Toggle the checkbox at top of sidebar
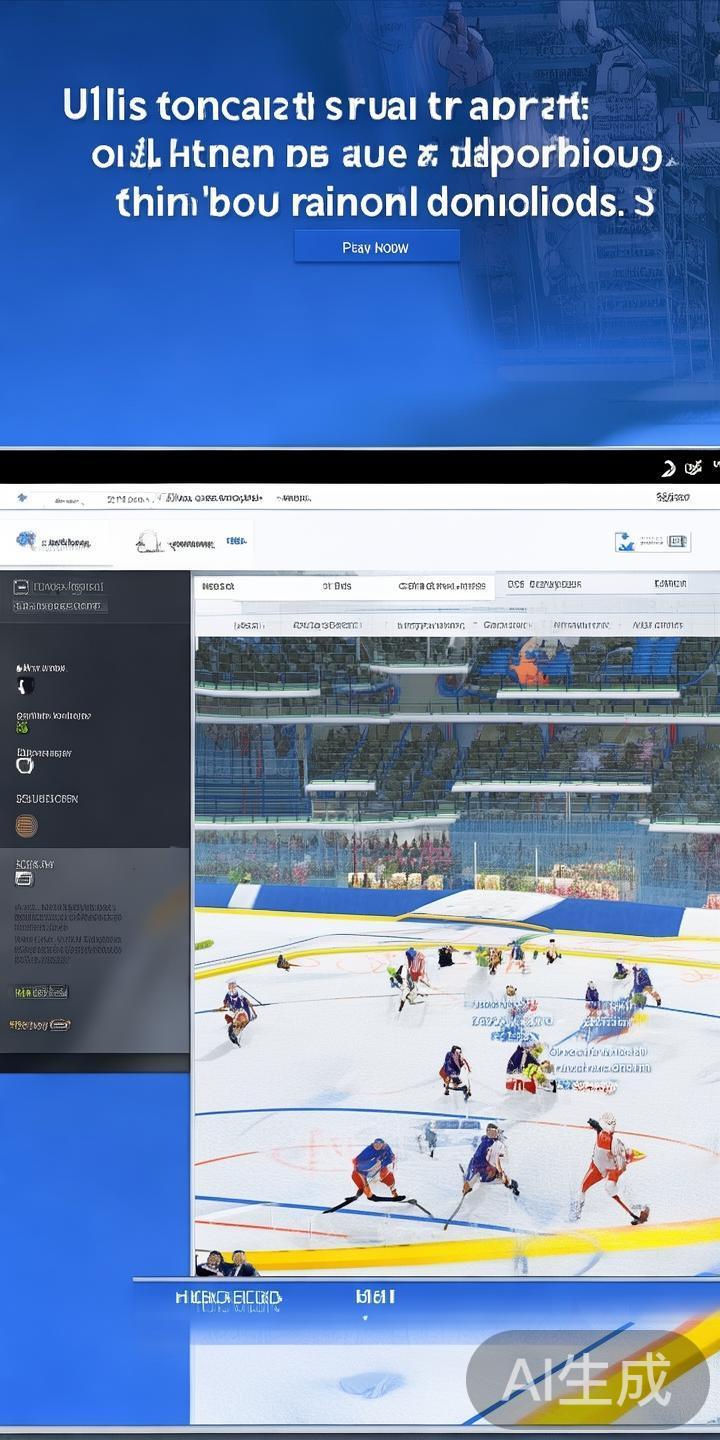The image size is (720, 1440). pos(21,588)
